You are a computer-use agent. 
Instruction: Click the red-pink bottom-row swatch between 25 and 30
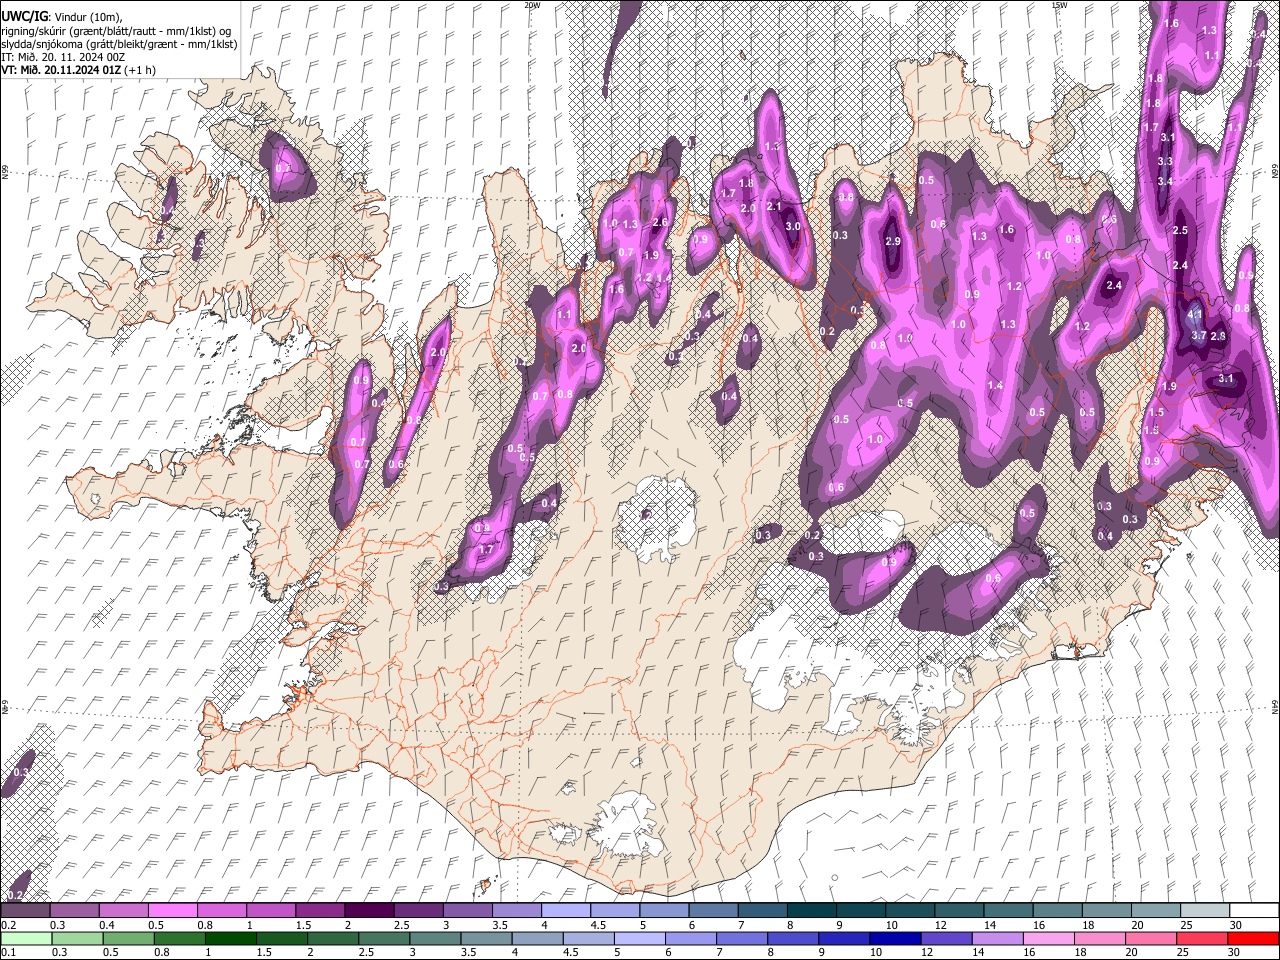tap(1203, 938)
